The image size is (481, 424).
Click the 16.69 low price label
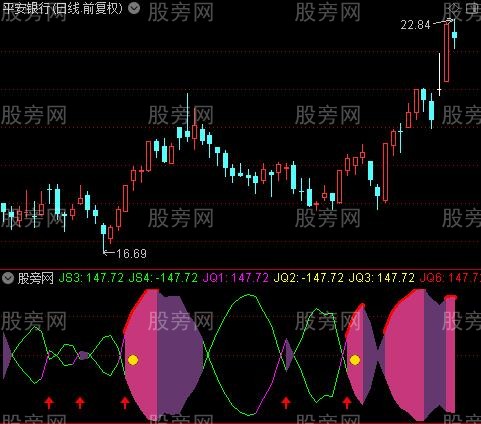click(131, 254)
